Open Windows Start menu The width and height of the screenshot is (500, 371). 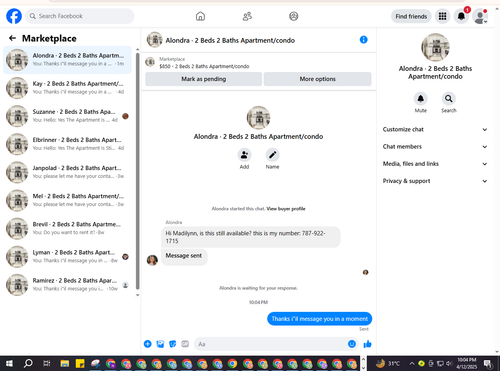click(9, 363)
